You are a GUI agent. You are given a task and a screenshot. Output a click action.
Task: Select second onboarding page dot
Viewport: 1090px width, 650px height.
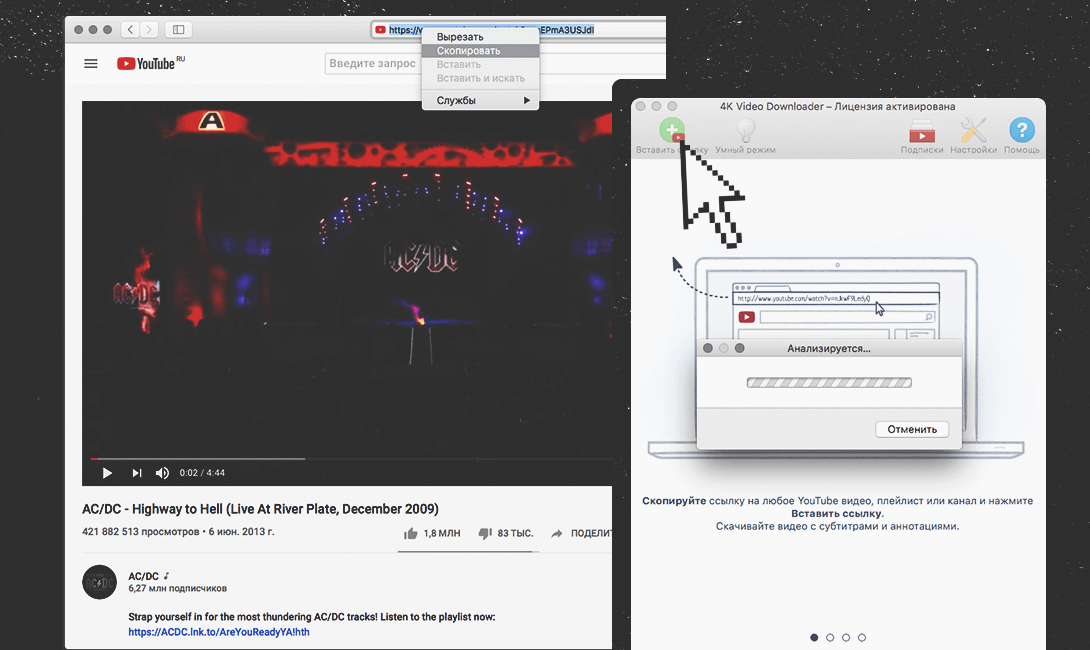[x=830, y=637]
